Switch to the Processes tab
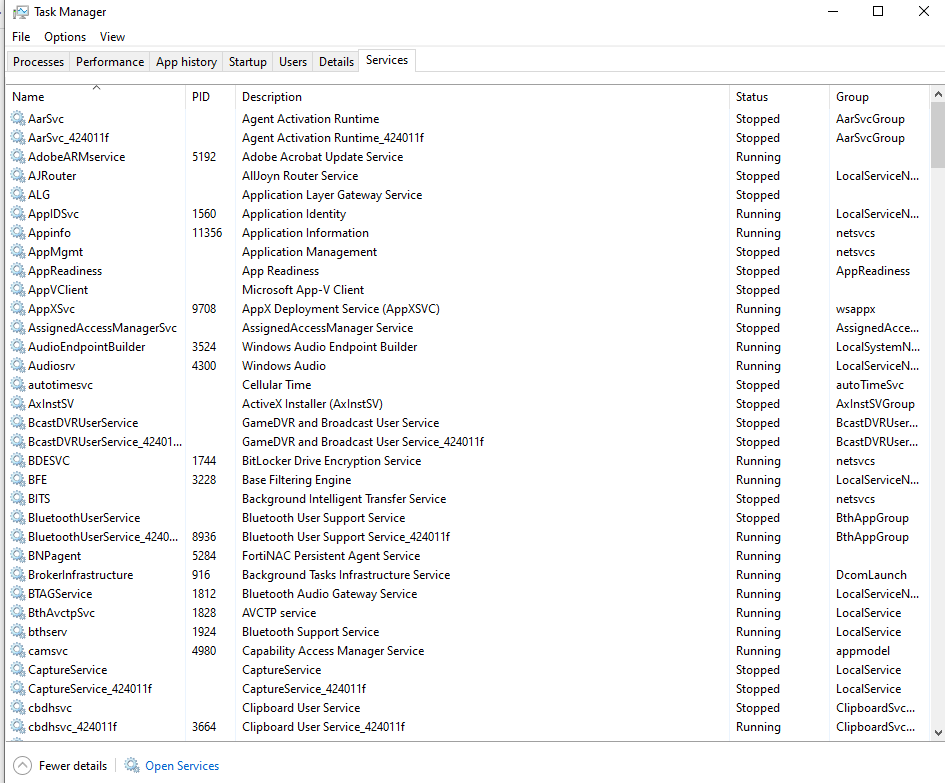 pyautogui.click(x=39, y=61)
